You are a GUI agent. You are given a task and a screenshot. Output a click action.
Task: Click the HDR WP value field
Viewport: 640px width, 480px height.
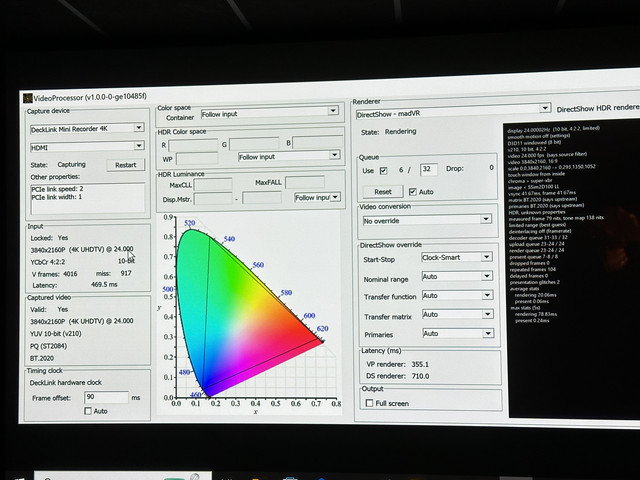click(x=196, y=159)
